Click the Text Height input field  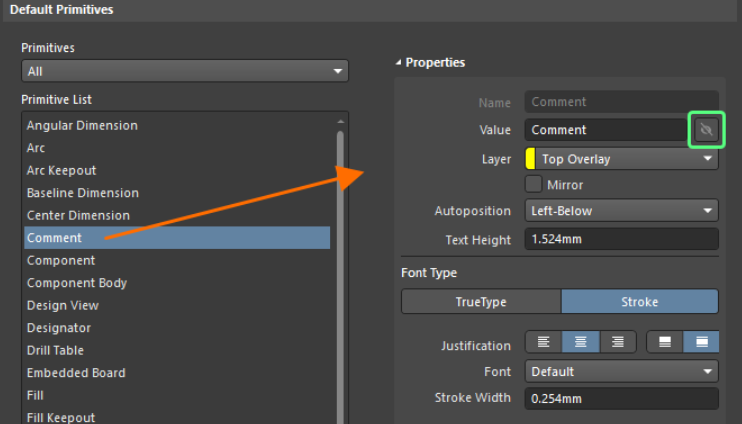(621, 240)
